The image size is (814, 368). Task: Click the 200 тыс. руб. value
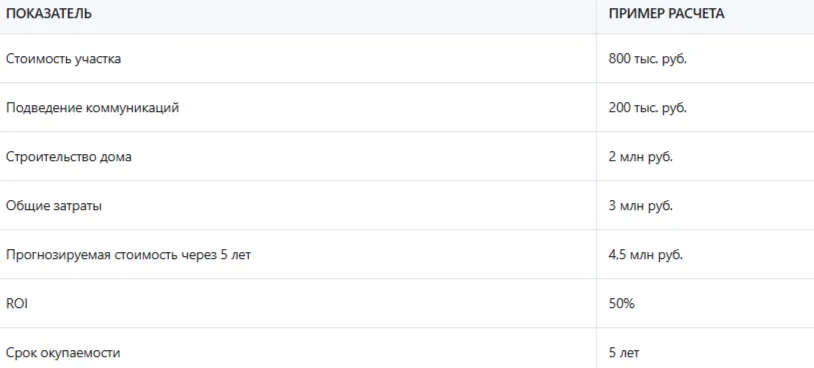647,108
